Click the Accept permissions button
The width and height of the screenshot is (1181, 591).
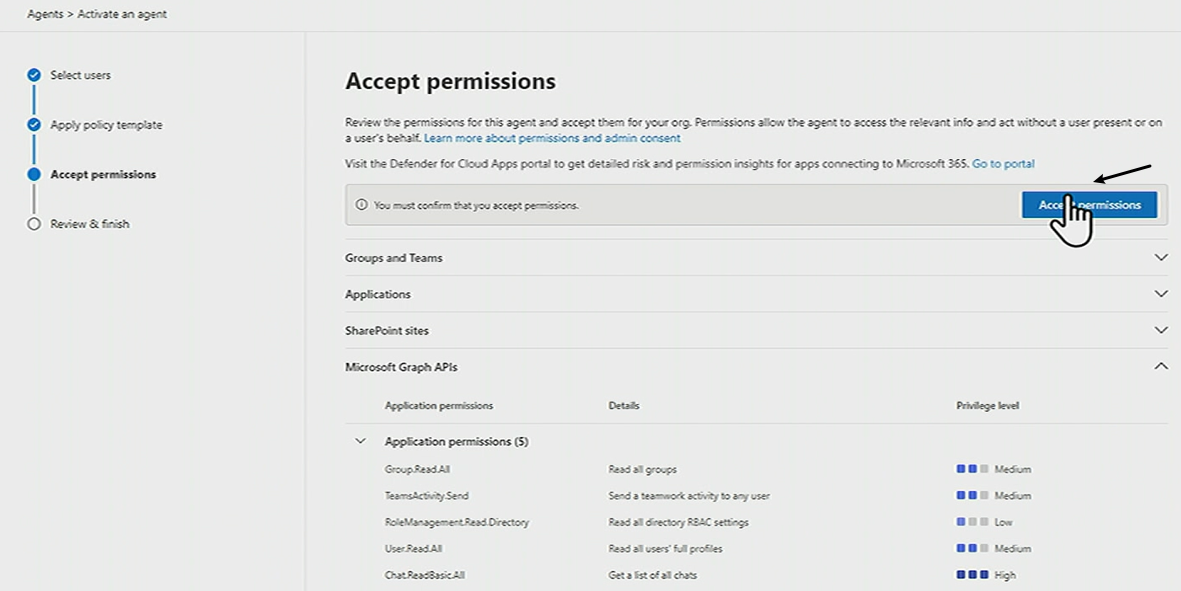click(1089, 205)
